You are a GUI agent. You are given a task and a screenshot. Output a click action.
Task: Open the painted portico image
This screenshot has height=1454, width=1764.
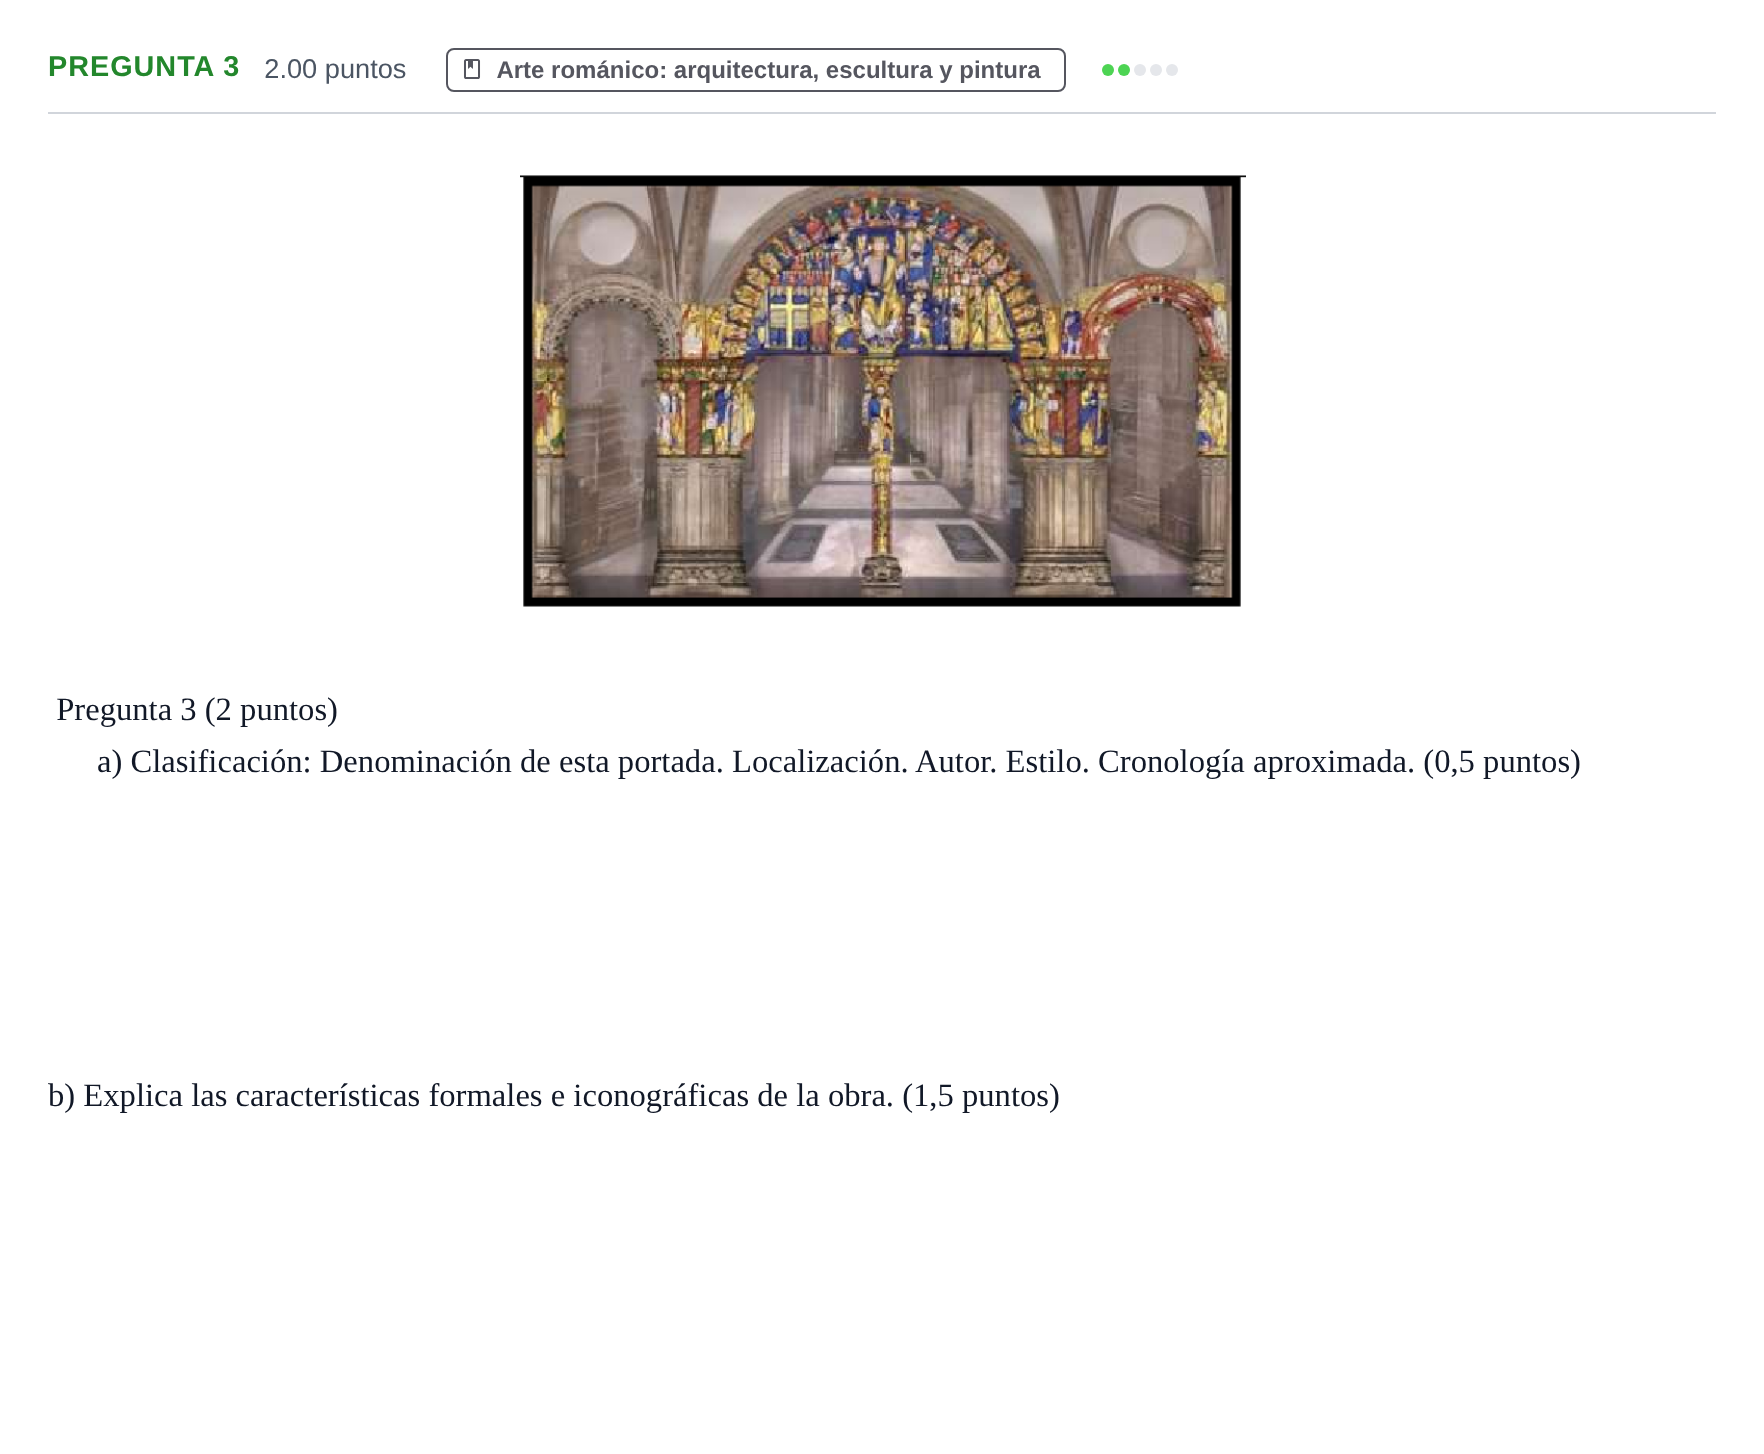[x=882, y=391]
